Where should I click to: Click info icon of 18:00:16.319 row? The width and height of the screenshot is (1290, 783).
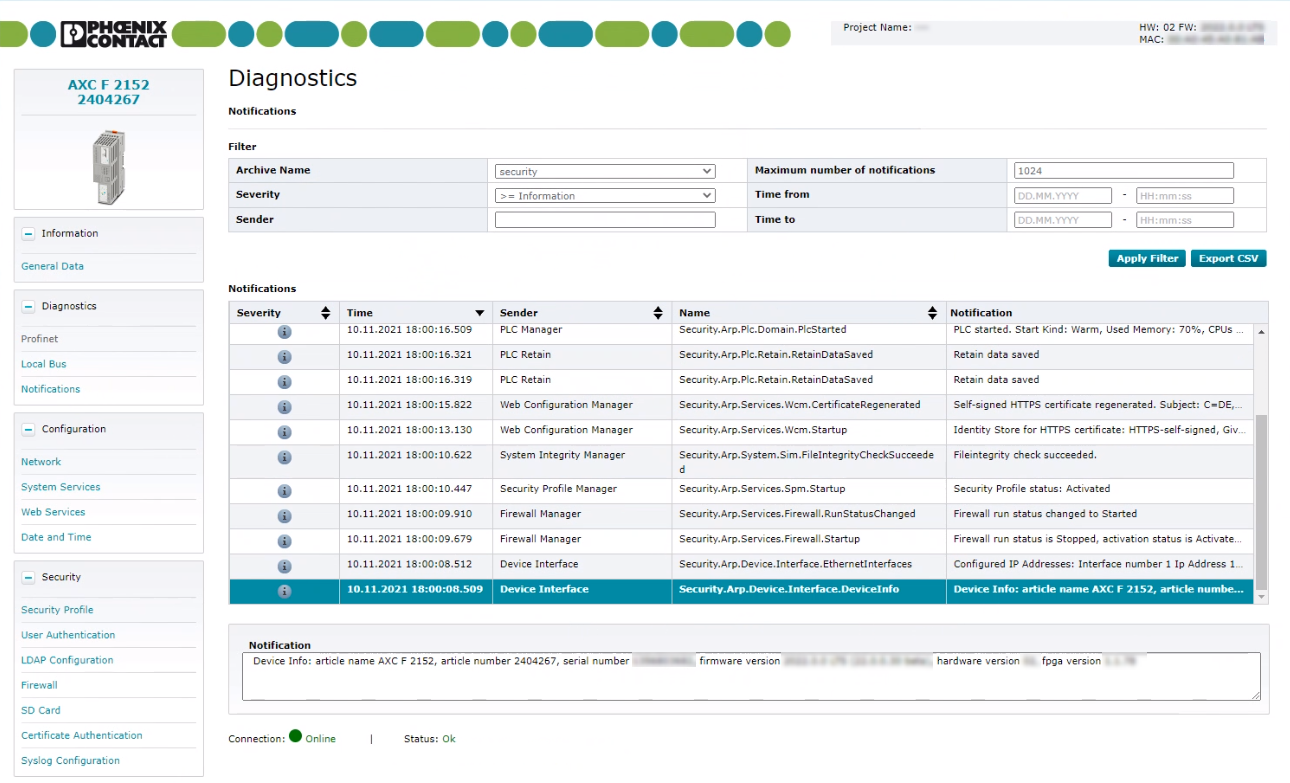click(x=284, y=382)
